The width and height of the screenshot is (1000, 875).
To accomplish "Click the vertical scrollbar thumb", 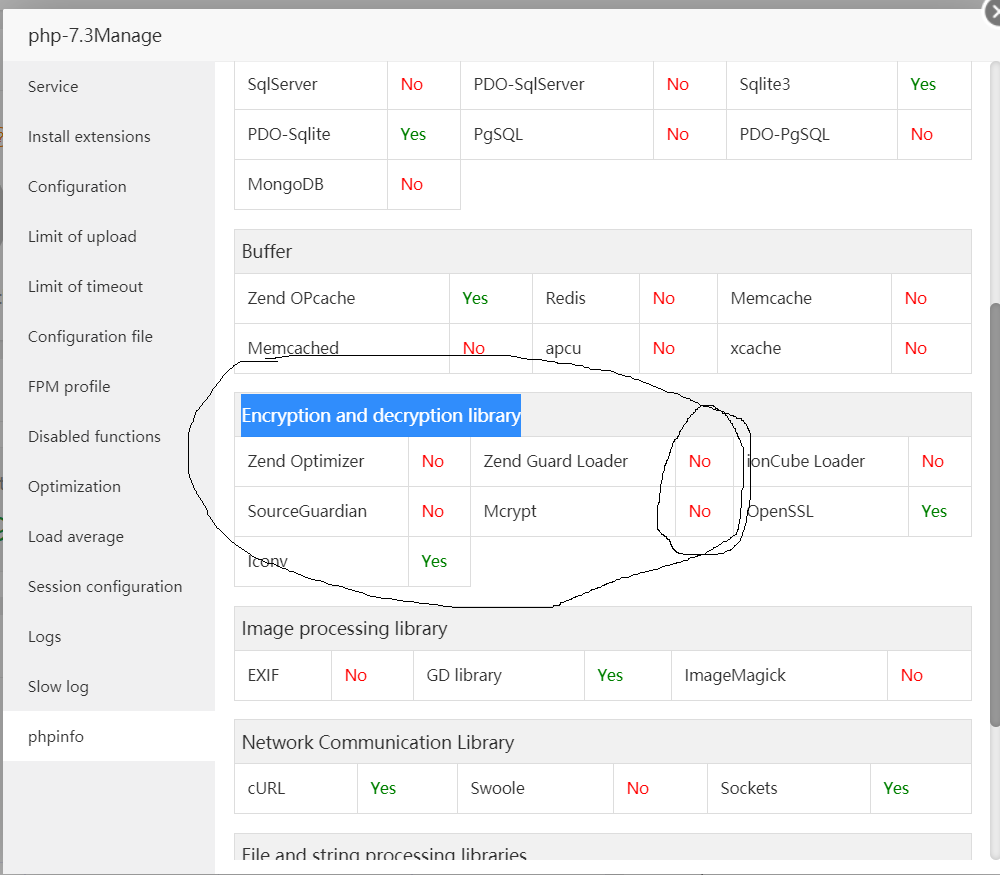I will [994, 515].
